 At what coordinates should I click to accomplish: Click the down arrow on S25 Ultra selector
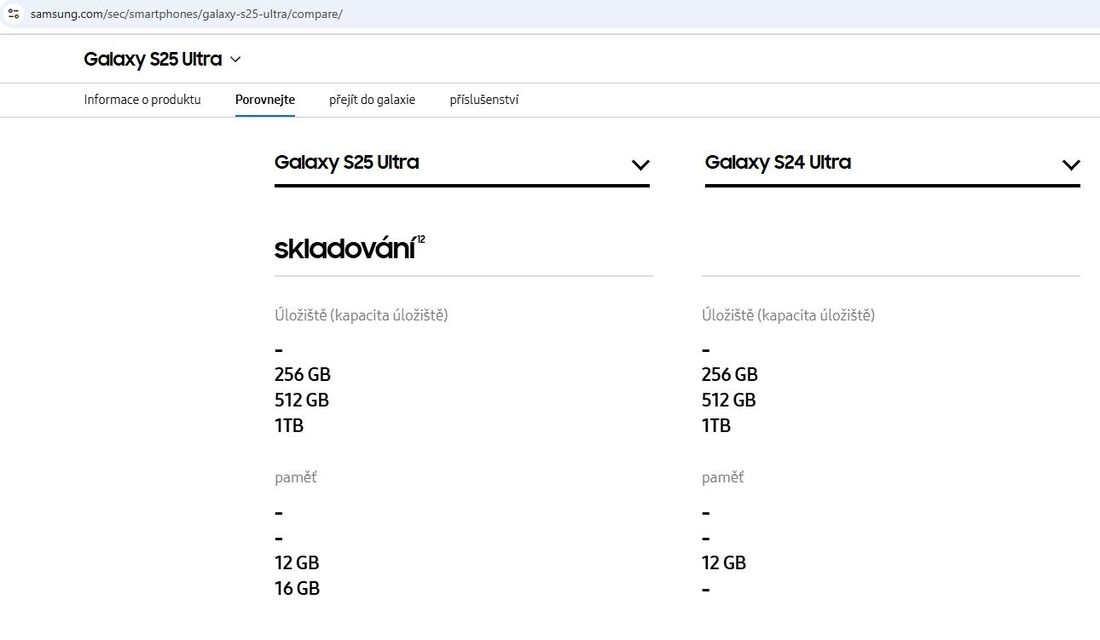tap(641, 165)
